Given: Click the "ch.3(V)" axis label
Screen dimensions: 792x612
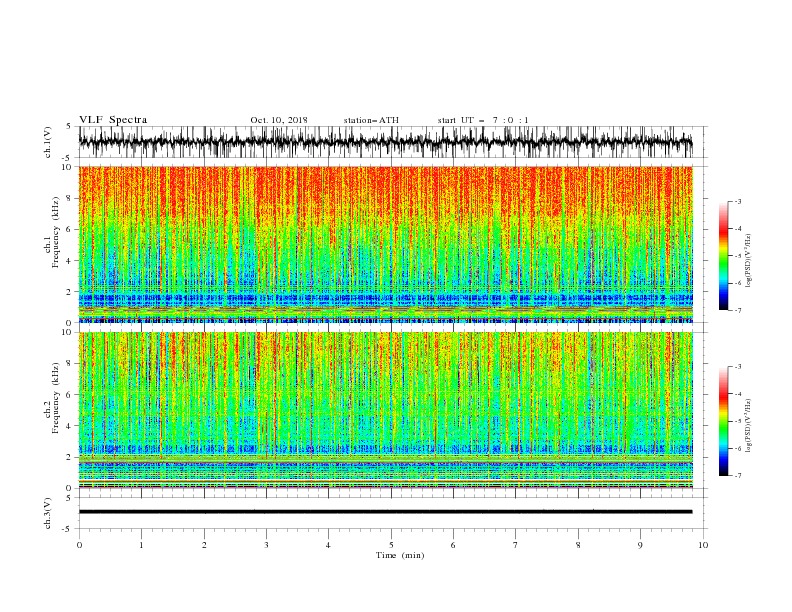Looking at the screenshot, I should point(48,514).
